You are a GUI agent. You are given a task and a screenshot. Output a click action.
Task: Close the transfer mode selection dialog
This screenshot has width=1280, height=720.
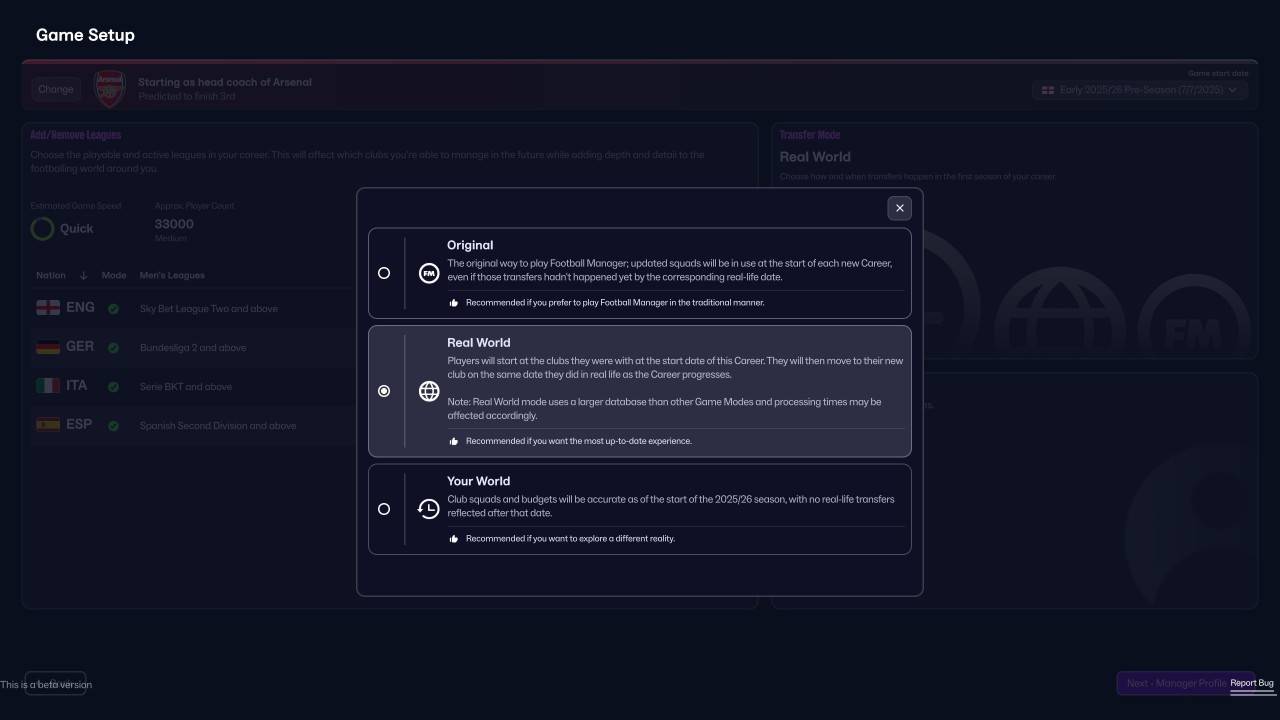tap(899, 208)
